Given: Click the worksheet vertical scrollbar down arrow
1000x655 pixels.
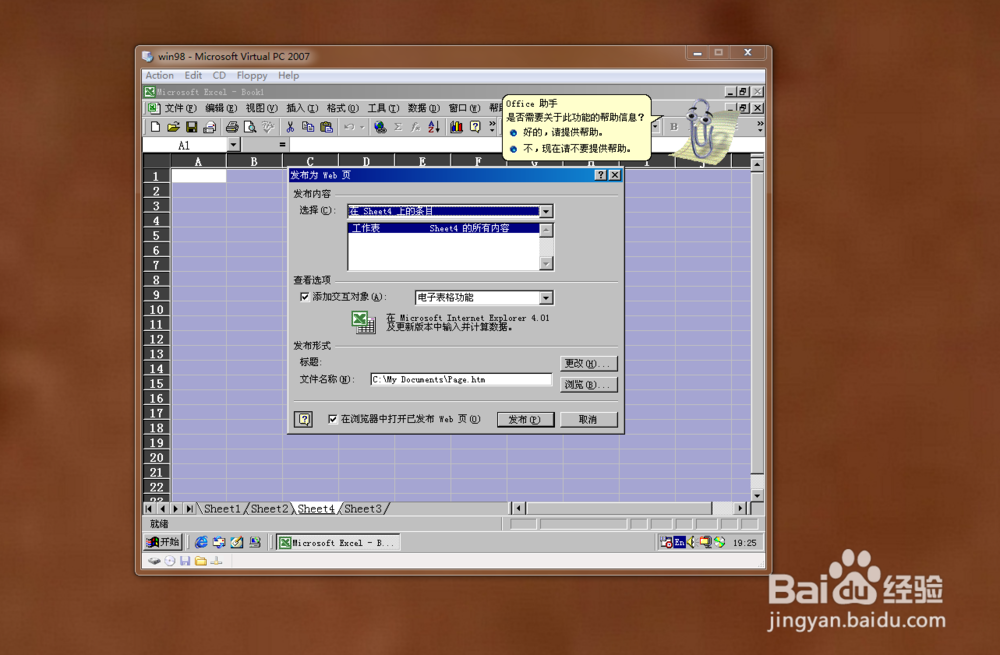Looking at the screenshot, I should click(x=757, y=495).
